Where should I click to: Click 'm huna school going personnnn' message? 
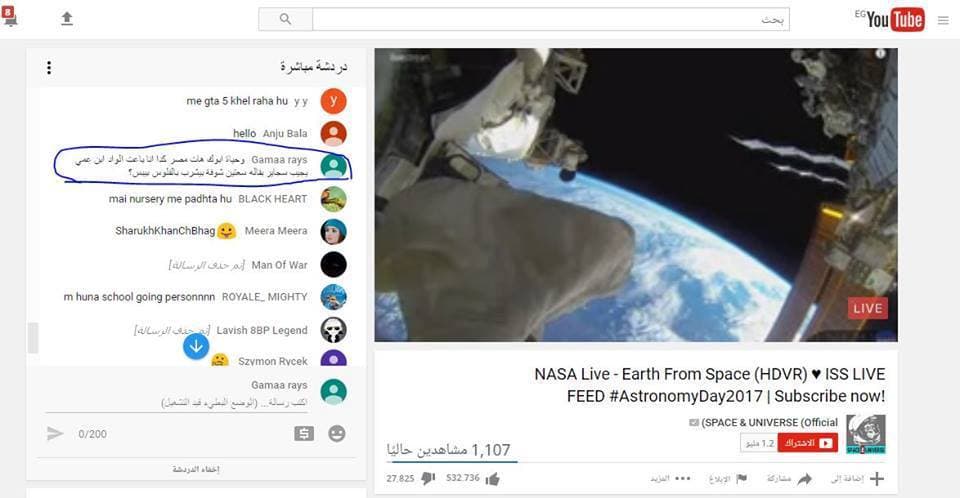pos(139,296)
